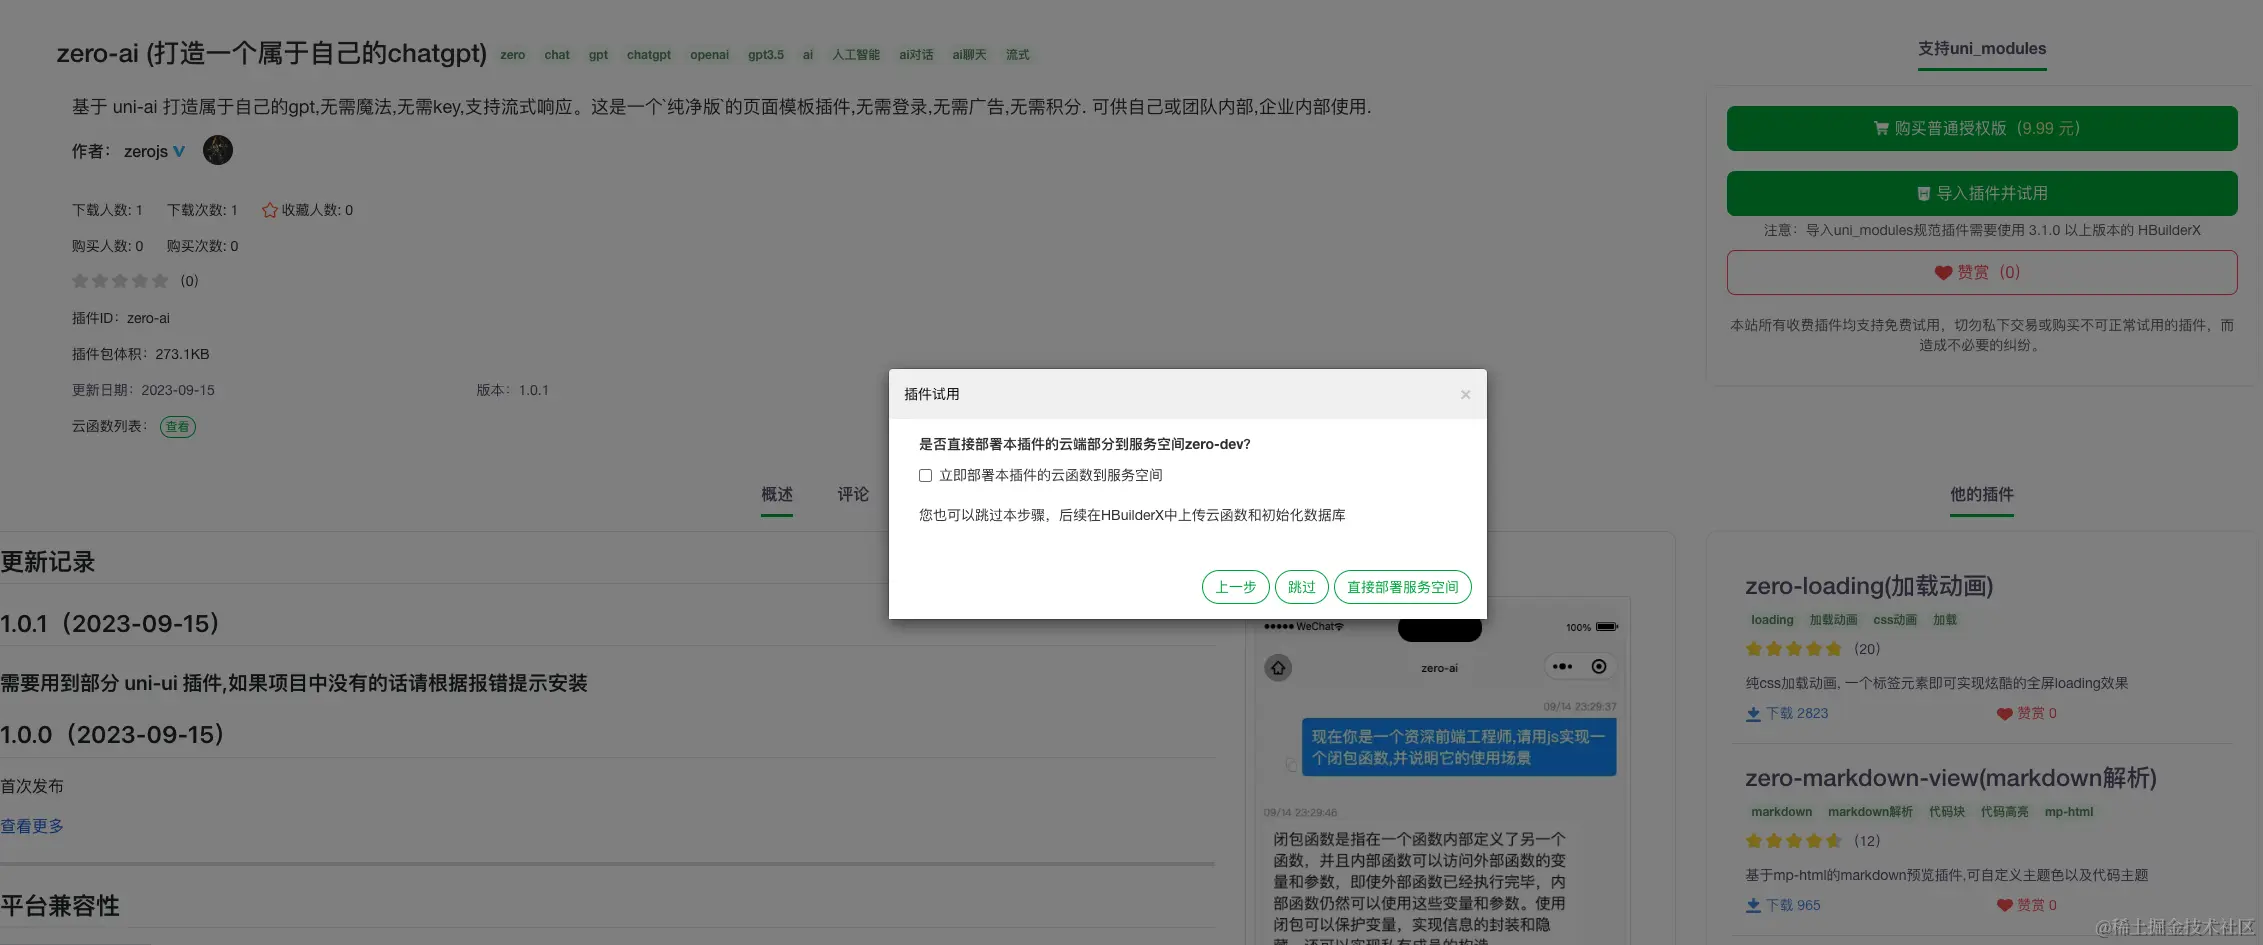Click the 平台兼容性 heading
2263x945 pixels.
[60, 906]
